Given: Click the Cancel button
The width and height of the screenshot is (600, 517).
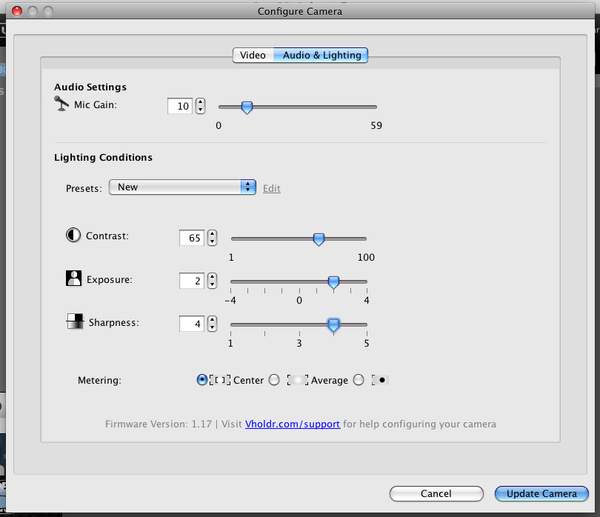Looking at the screenshot, I should click(x=436, y=494).
